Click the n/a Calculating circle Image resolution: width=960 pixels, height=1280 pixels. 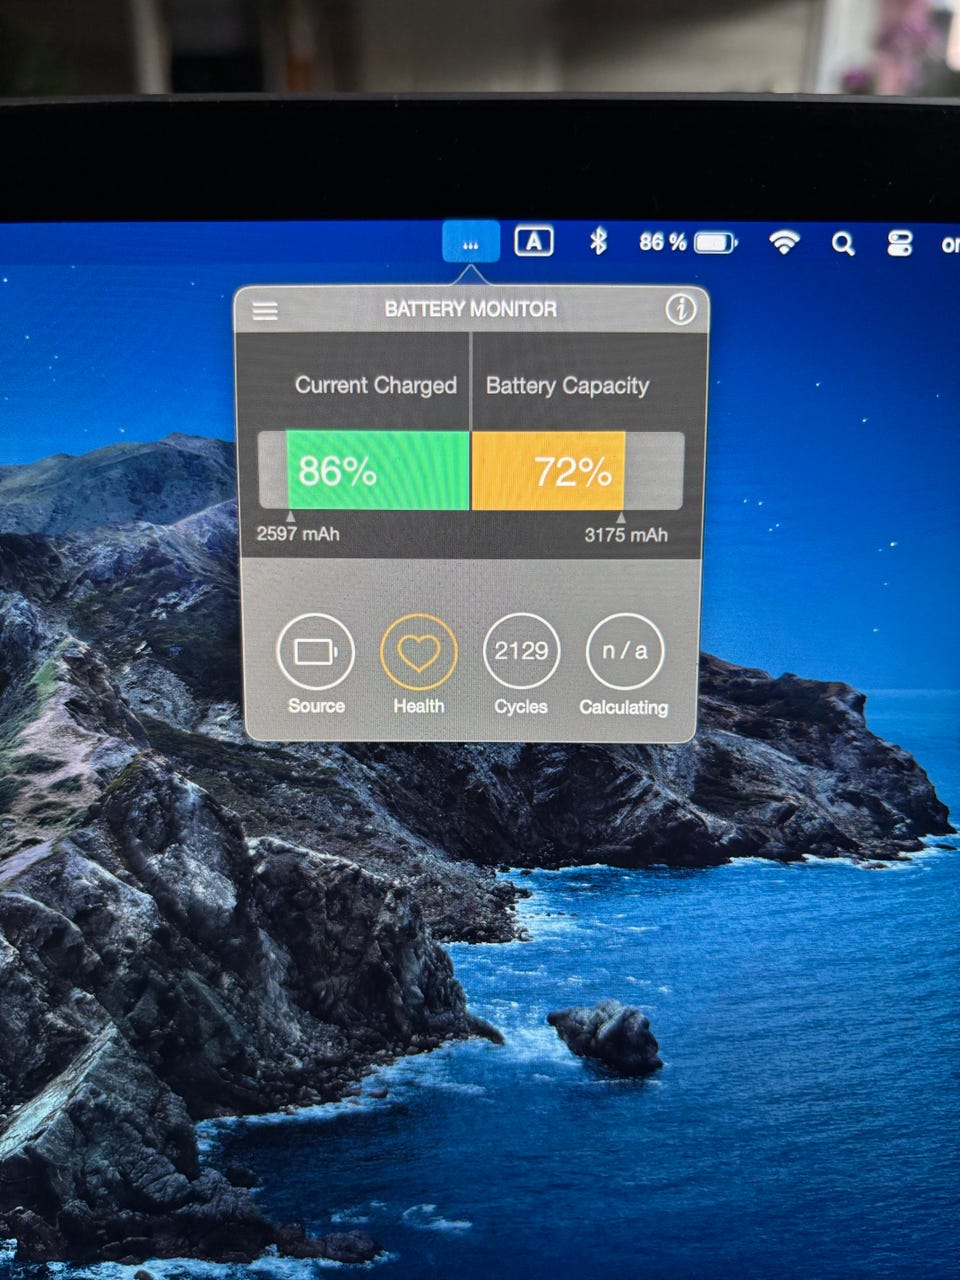(624, 652)
